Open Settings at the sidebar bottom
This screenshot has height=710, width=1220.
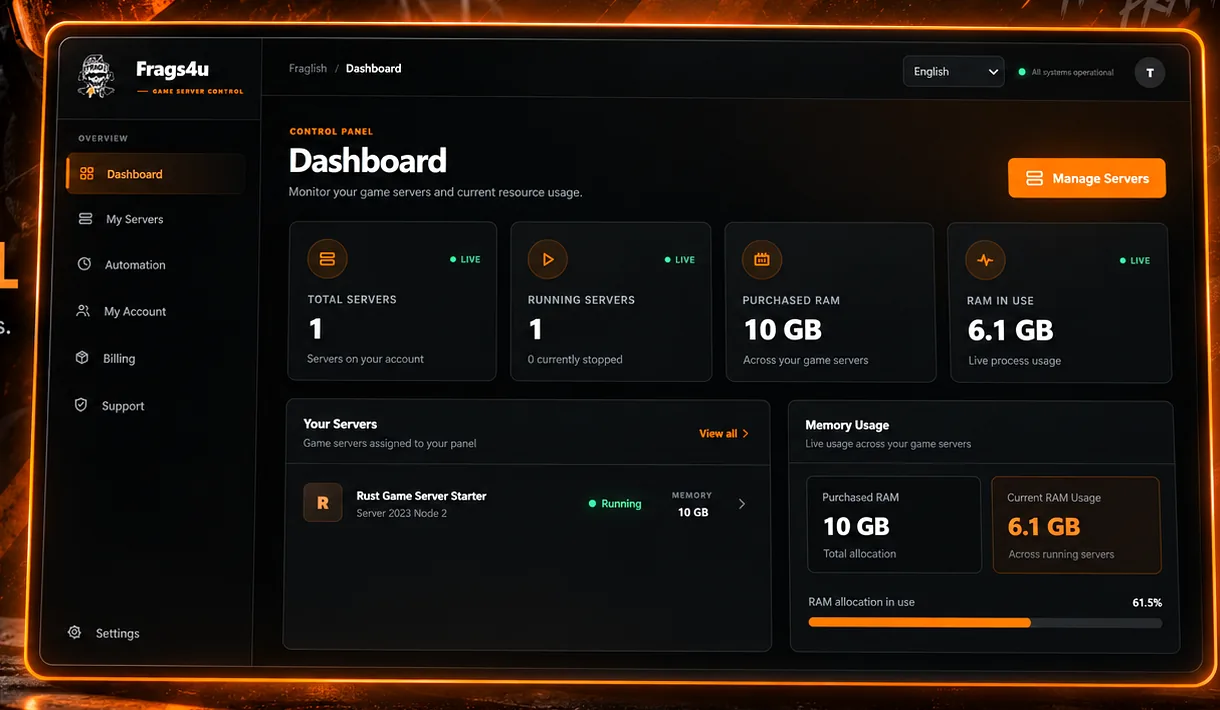117,633
